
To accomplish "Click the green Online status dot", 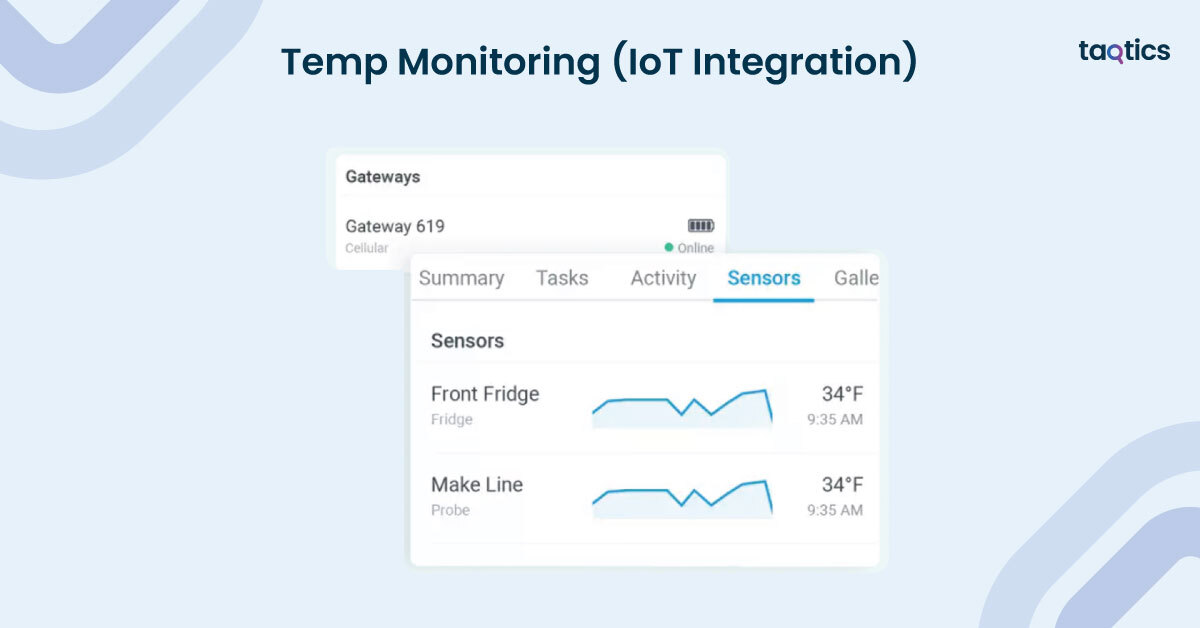I will [669, 247].
